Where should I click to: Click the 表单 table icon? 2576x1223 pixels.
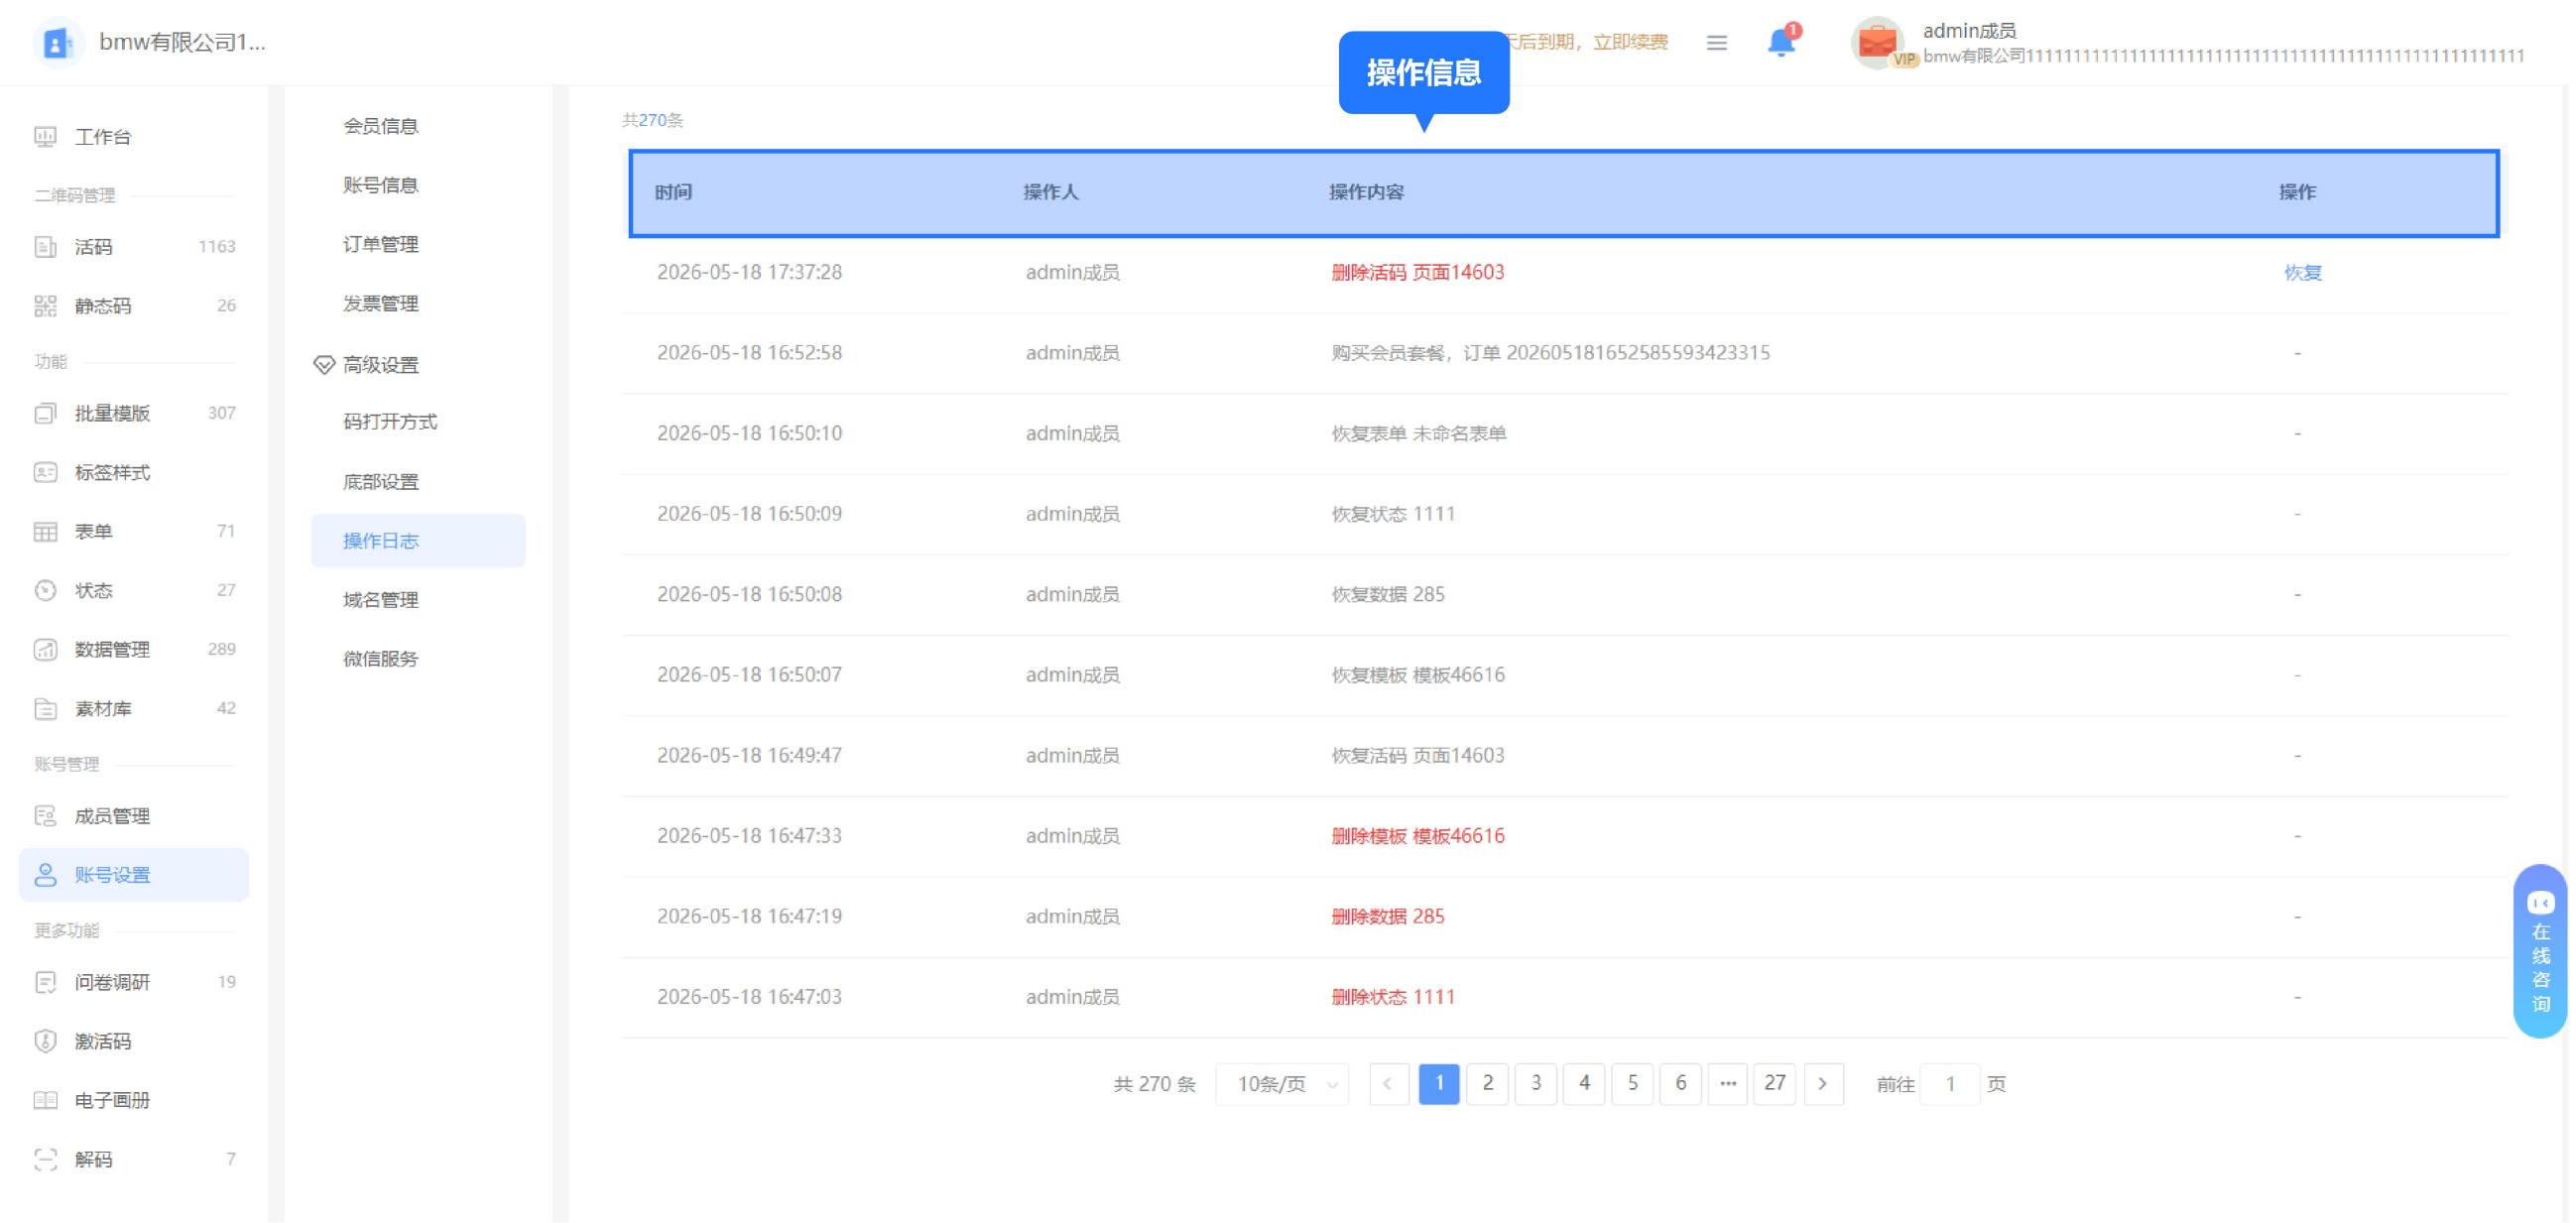tap(45, 531)
